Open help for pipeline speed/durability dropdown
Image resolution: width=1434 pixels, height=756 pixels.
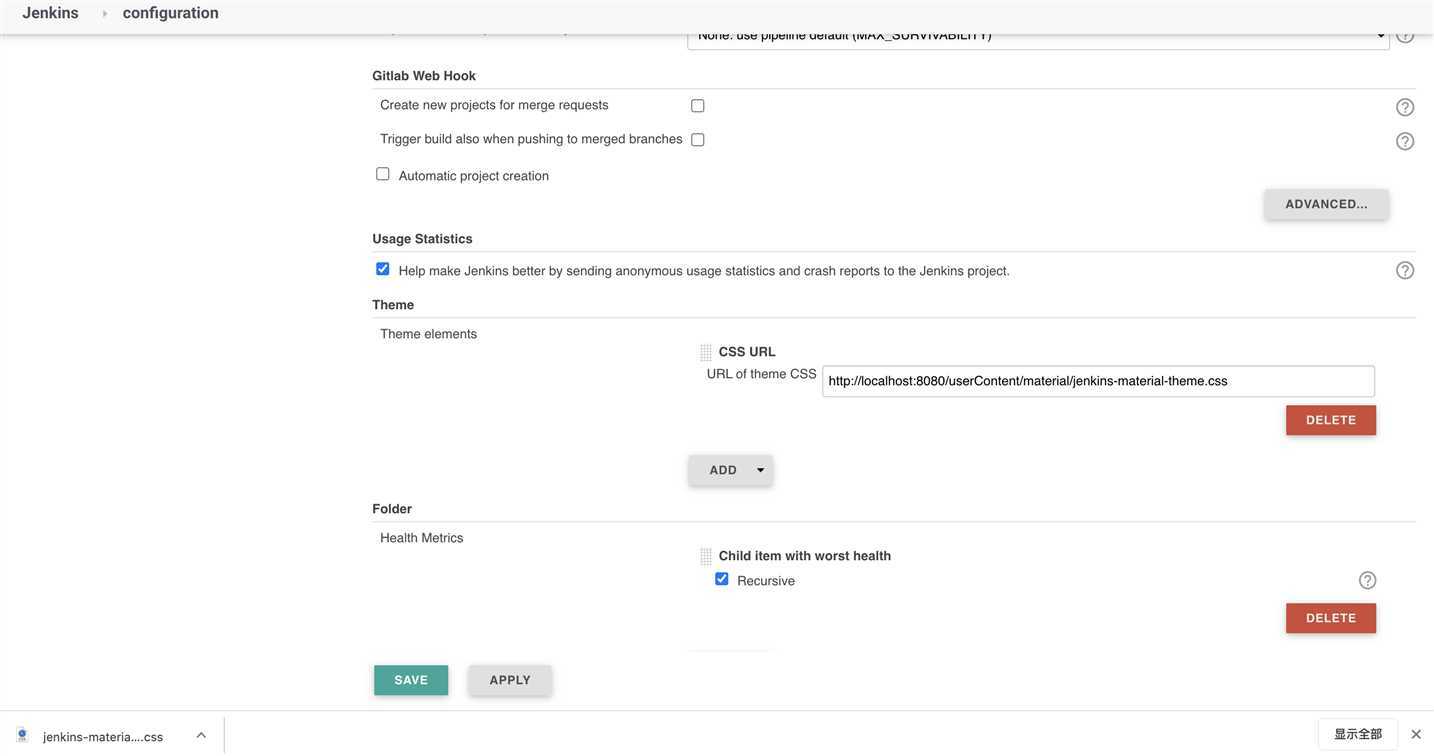point(1405,37)
